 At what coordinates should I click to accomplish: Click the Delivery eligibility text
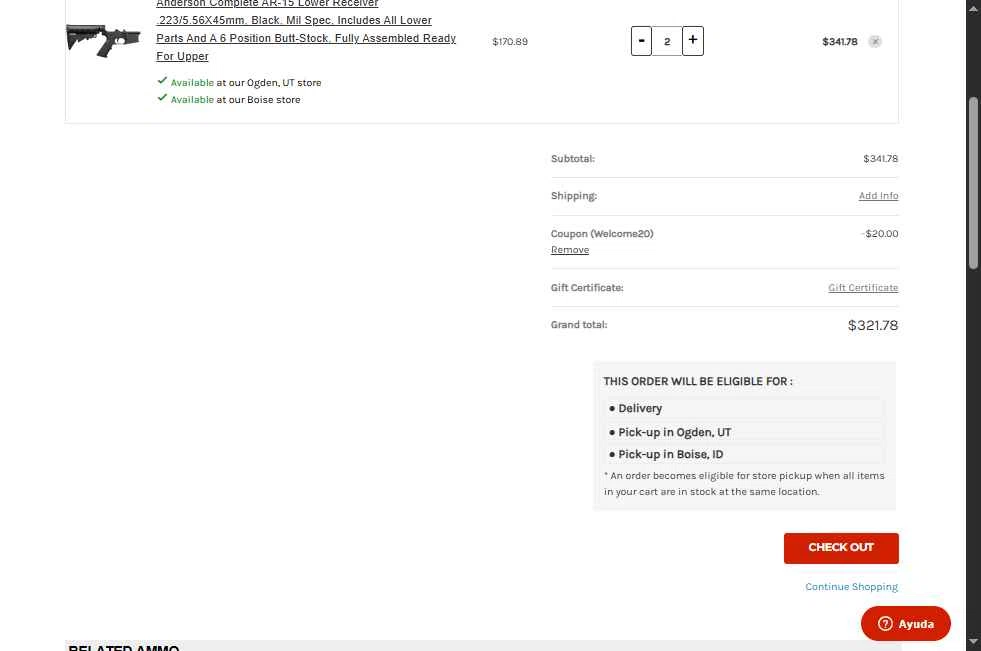tap(640, 408)
